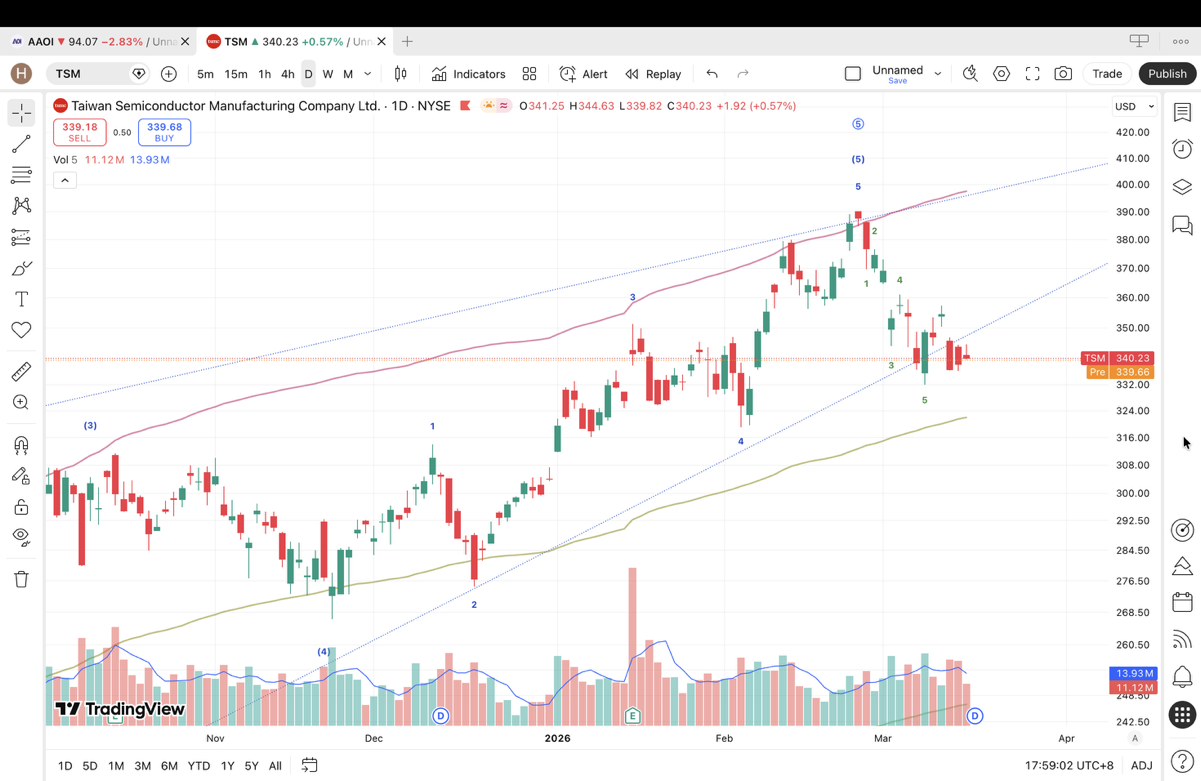The width and height of the screenshot is (1201, 781).
Task: Open the news feed panel
Action: [x=1182, y=640]
